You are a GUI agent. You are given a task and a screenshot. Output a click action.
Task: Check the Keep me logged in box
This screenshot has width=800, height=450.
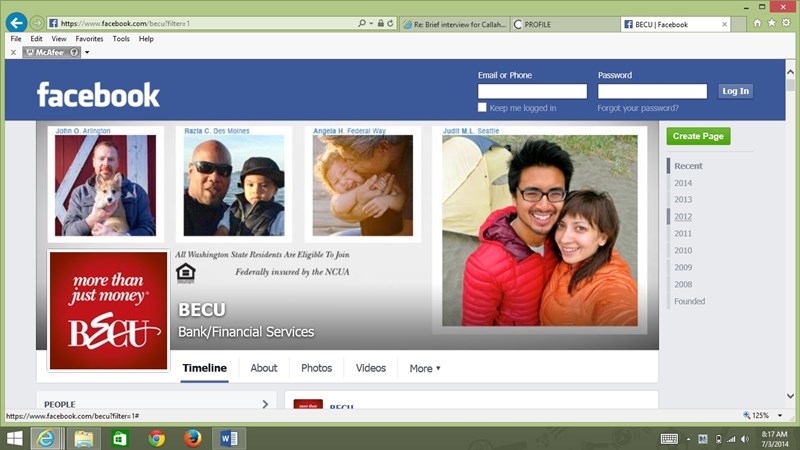(483, 108)
